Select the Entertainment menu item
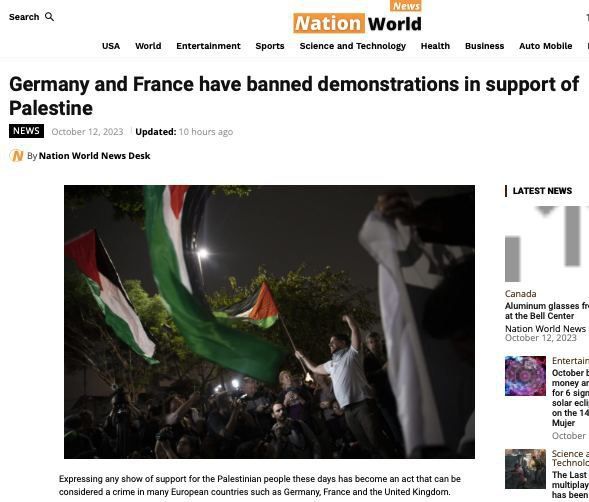Screen dimensions: 589x502 (208, 46)
